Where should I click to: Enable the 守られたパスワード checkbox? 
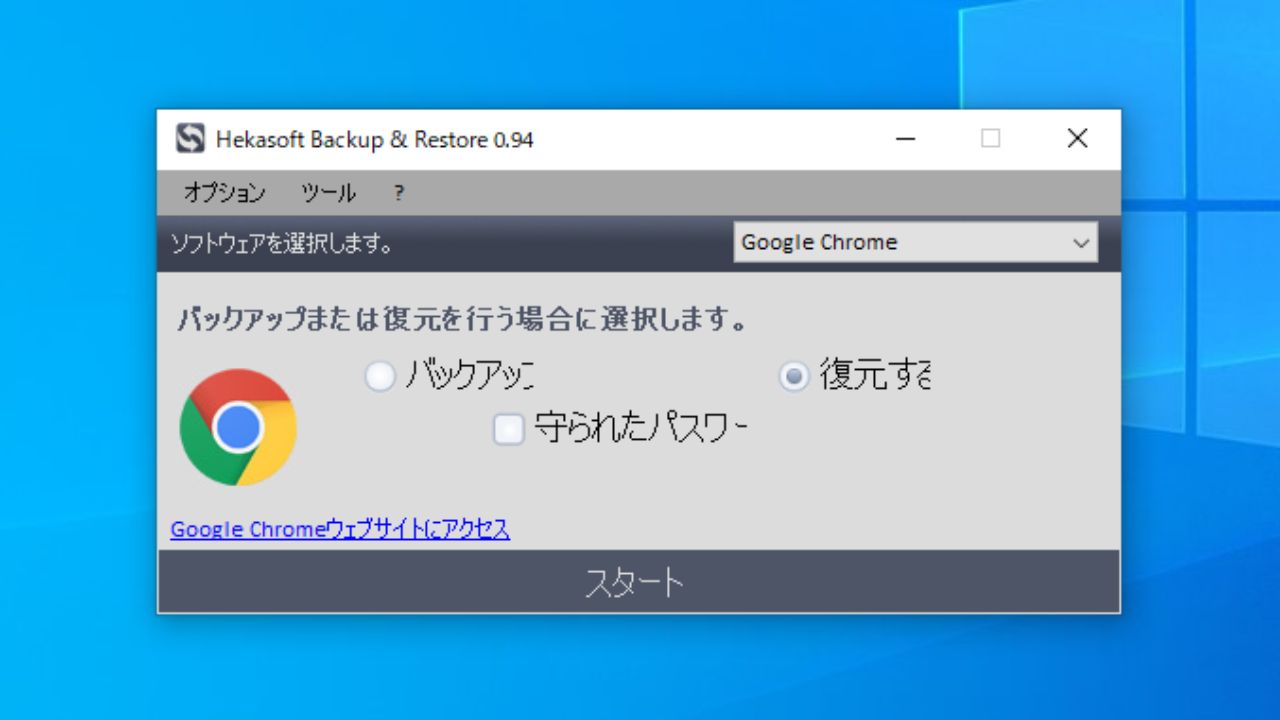tap(509, 429)
